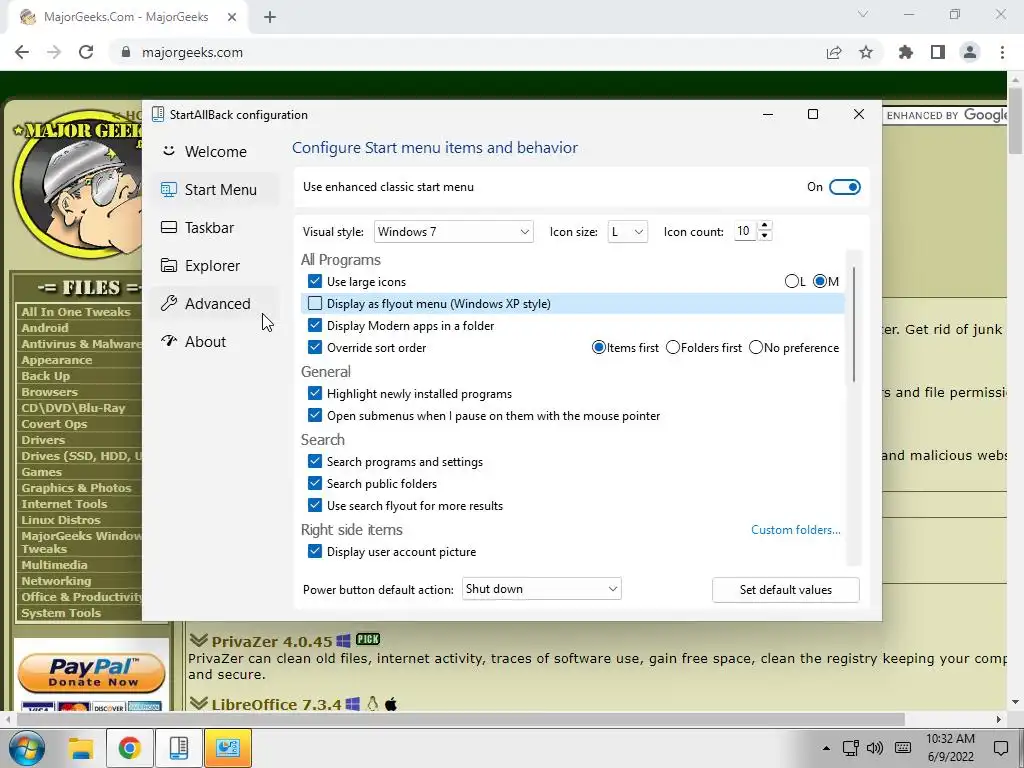Open the volume speaker tray icon
Image resolution: width=1024 pixels, height=768 pixels.
[874, 748]
